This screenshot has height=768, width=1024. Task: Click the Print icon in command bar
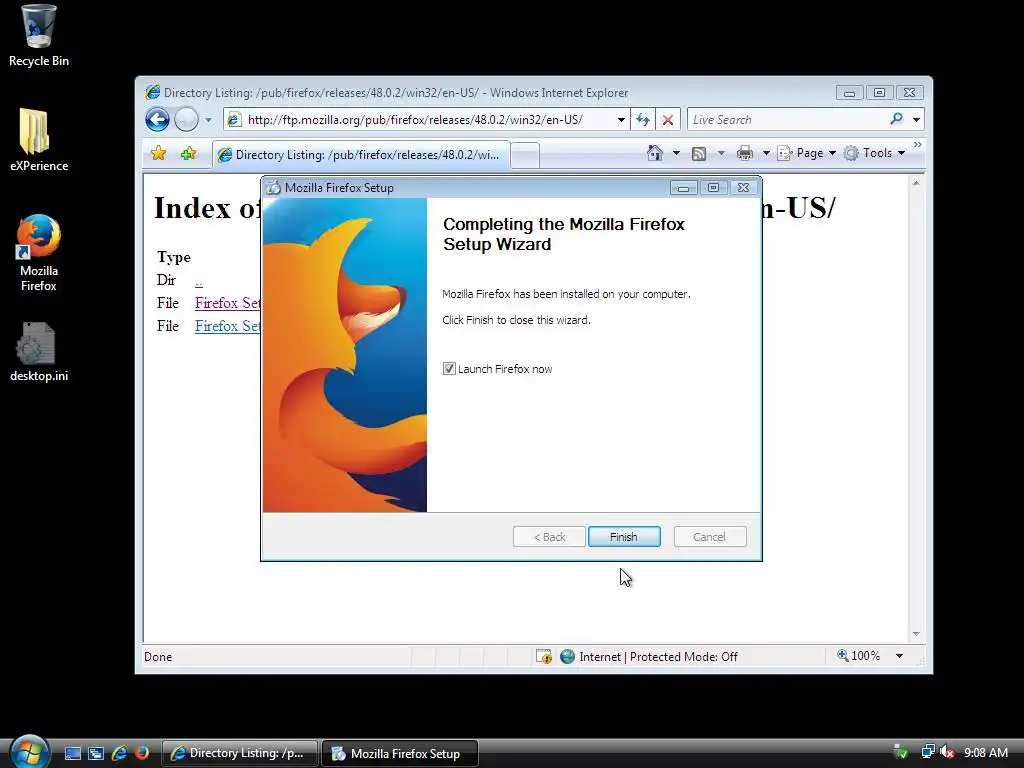pyautogui.click(x=744, y=153)
